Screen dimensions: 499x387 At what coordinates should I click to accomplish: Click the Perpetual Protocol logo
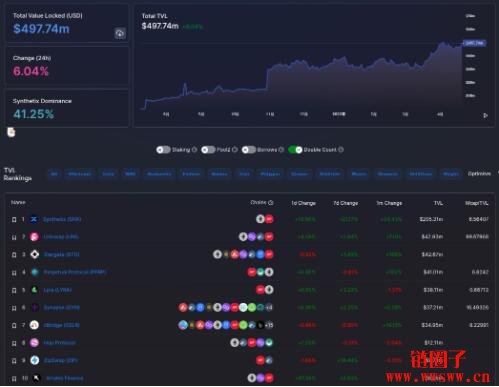pos(34,272)
